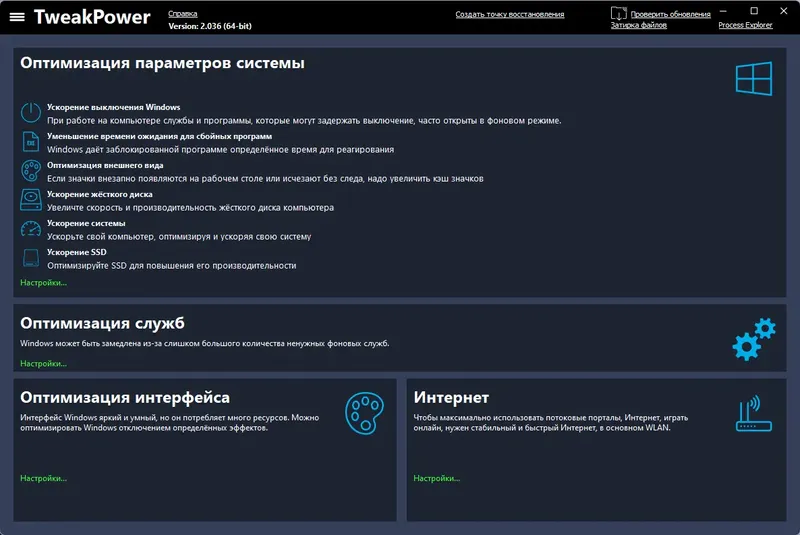Click the Оптимизация интерфейса heading
Screen dimensions: 800x535
coord(125,397)
